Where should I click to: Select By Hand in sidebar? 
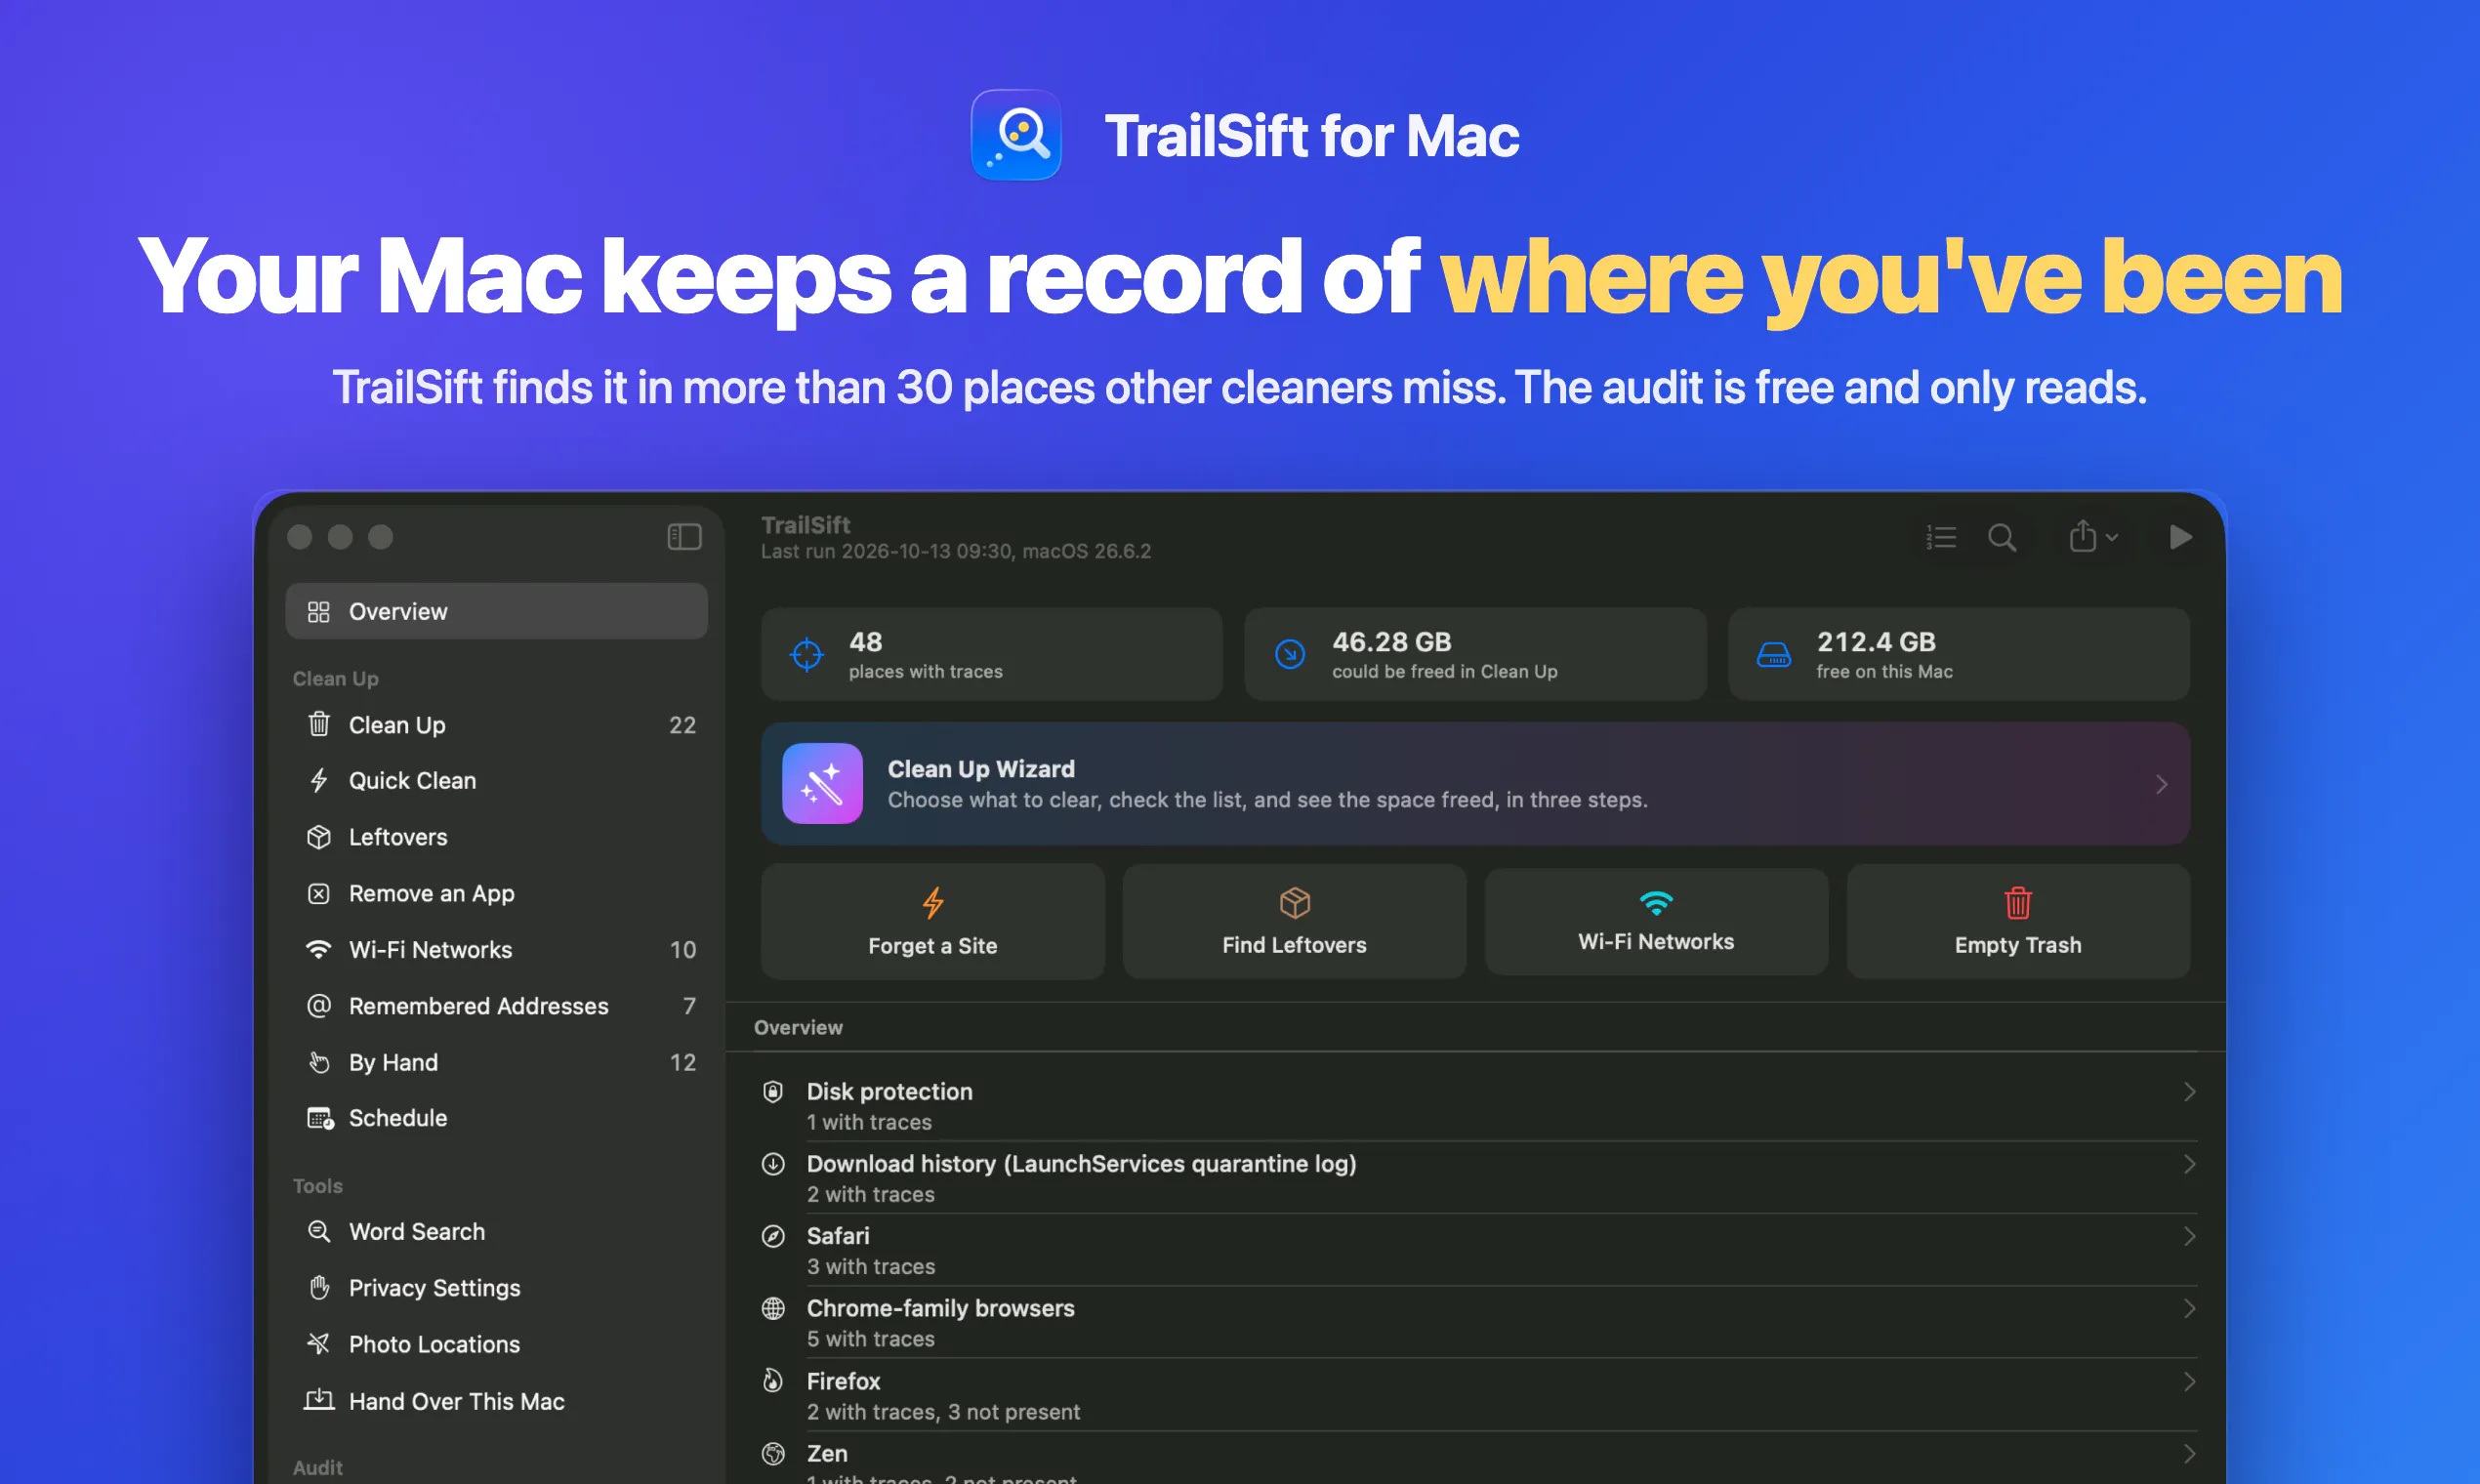(x=496, y=1062)
